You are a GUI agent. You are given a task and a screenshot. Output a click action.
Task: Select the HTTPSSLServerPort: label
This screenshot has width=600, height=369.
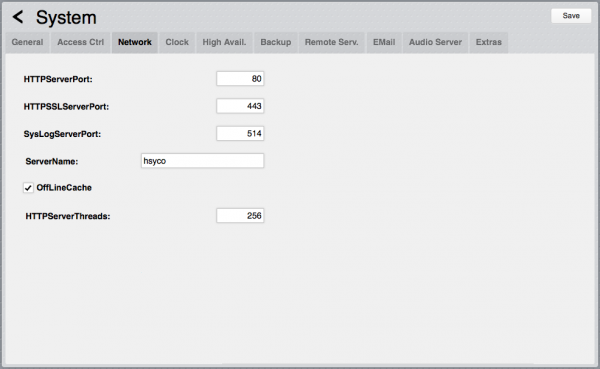[x=66, y=107]
